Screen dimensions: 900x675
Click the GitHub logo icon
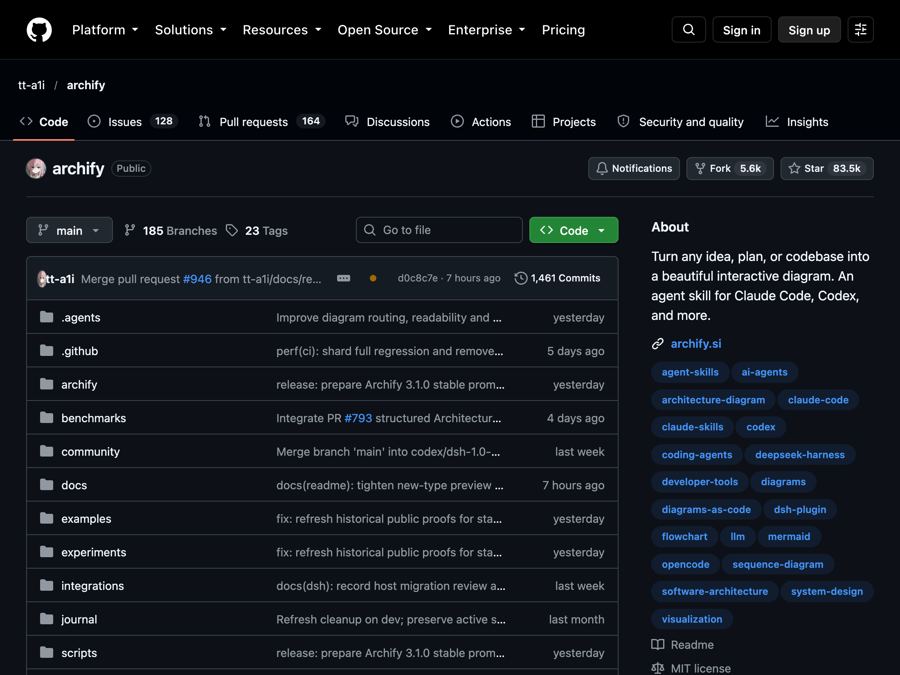coord(39,30)
